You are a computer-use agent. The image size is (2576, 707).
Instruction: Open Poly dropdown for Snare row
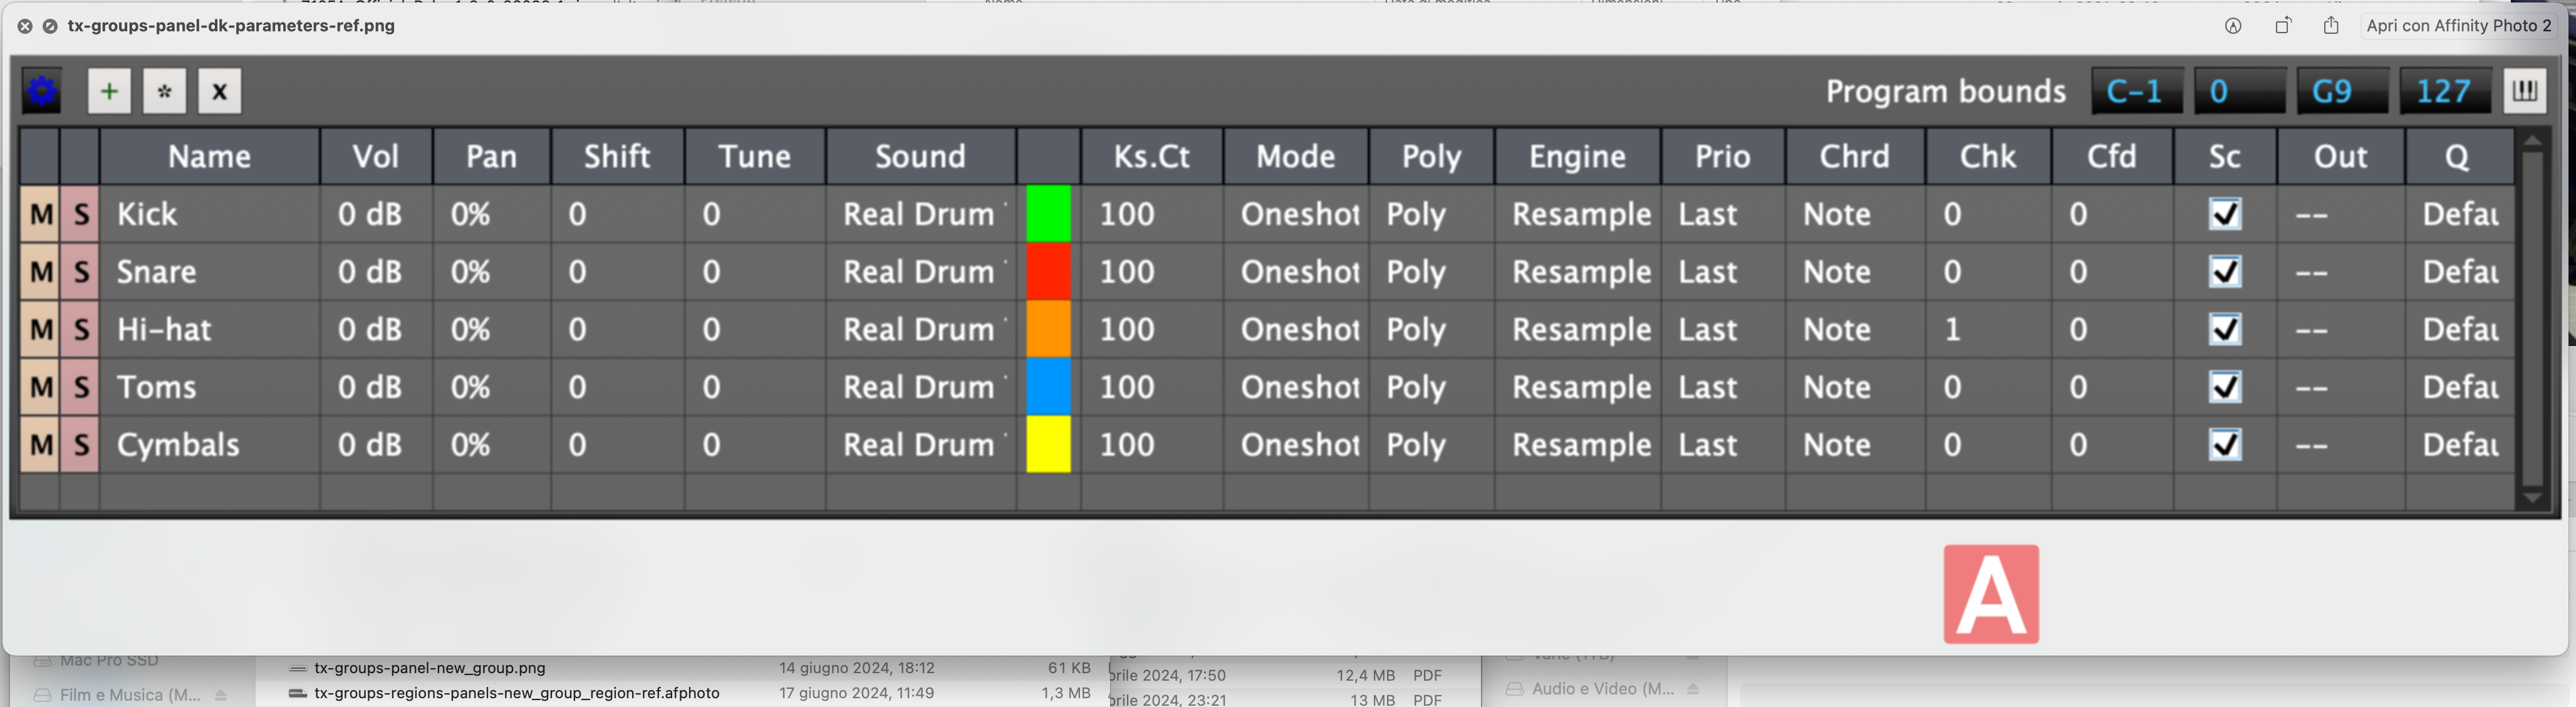tap(1432, 272)
